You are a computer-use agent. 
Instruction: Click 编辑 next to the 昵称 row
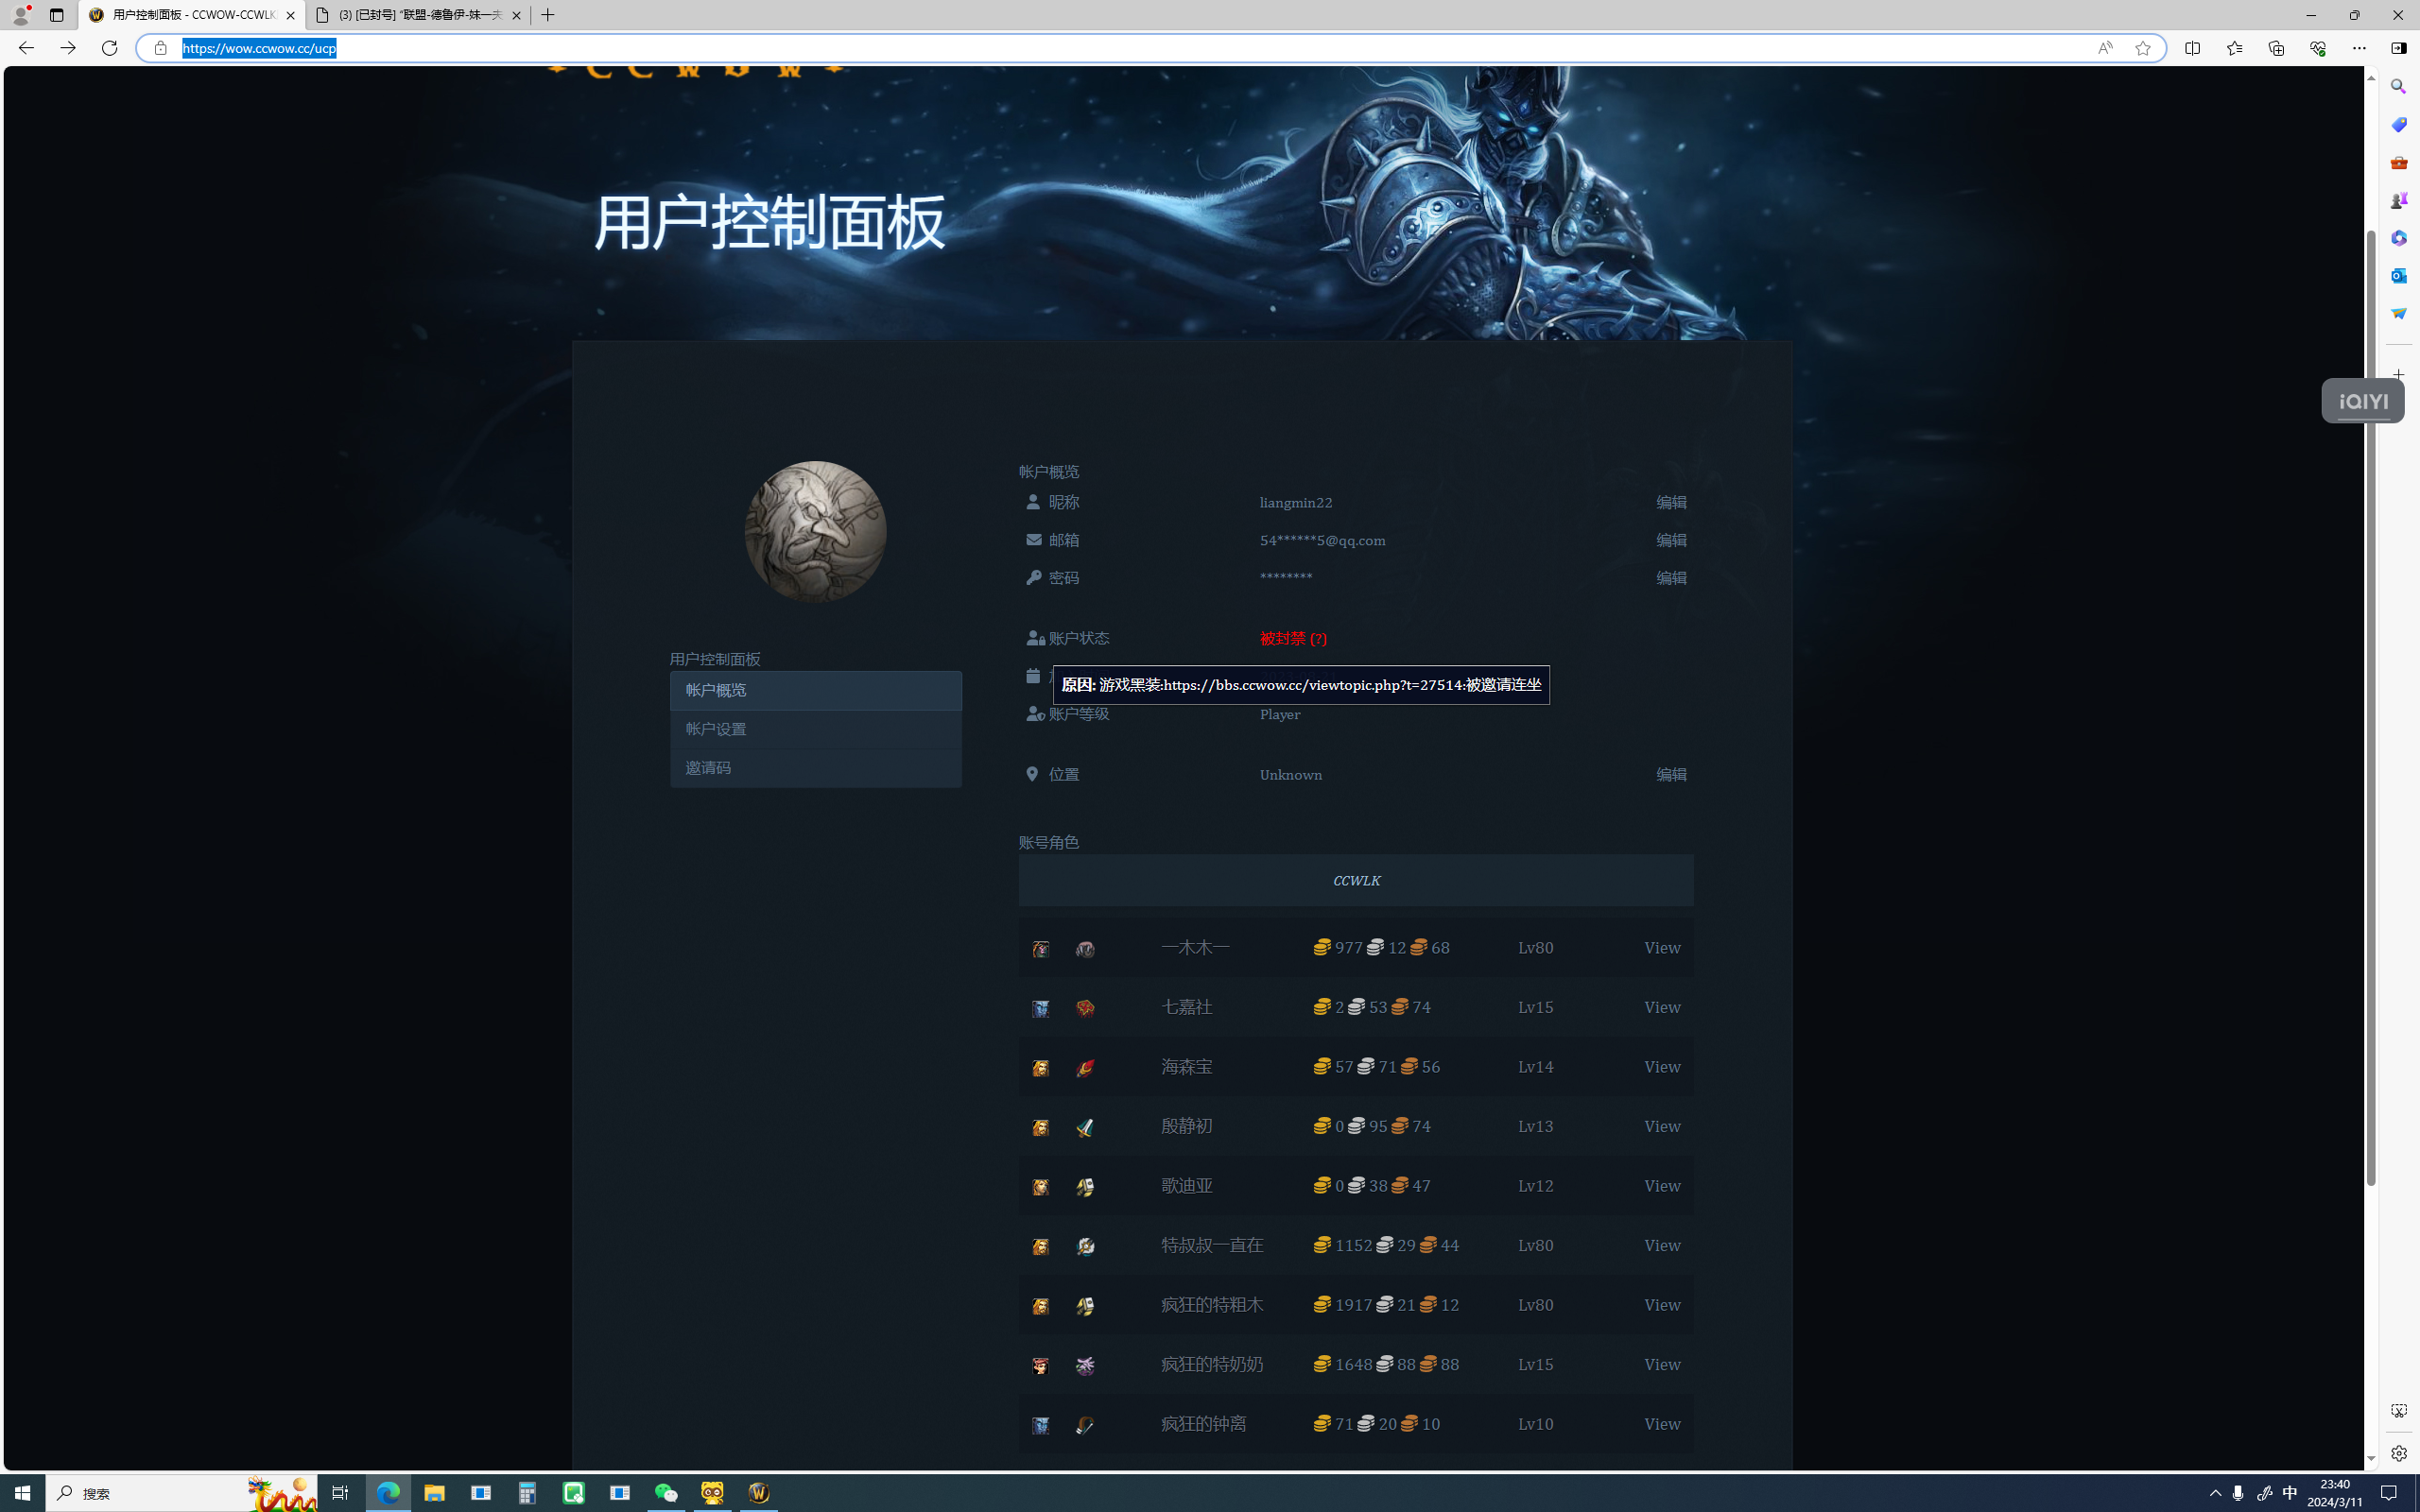(1670, 502)
